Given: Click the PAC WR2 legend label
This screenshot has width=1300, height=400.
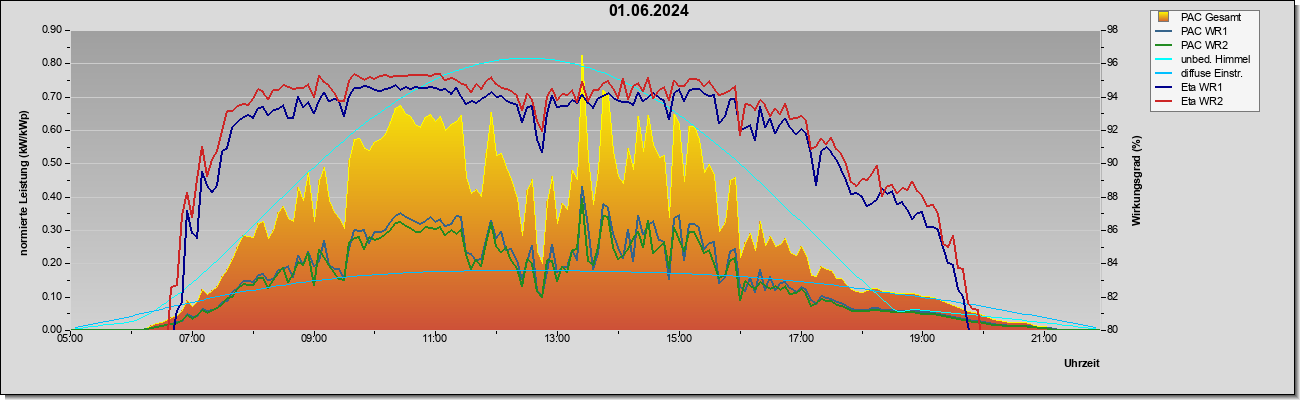Looking at the screenshot, I should coord(1205,45).
